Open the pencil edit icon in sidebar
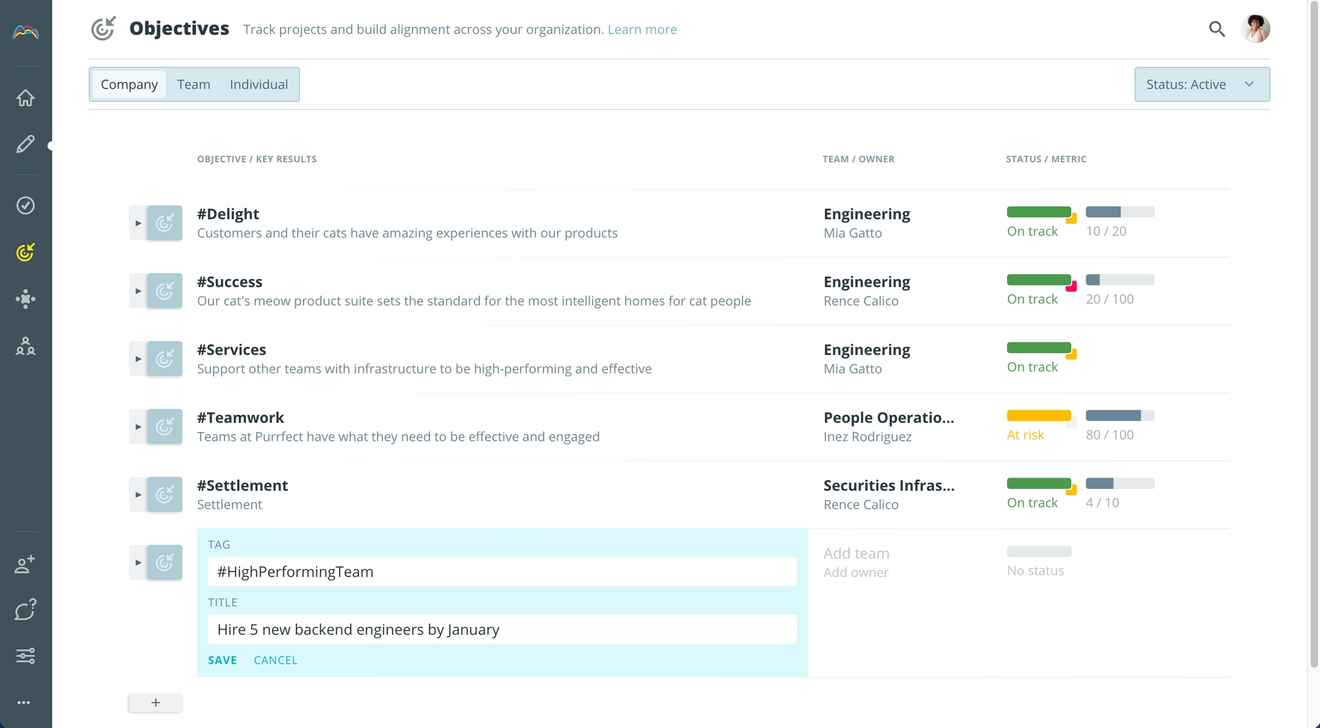 (x=26, y=144)
